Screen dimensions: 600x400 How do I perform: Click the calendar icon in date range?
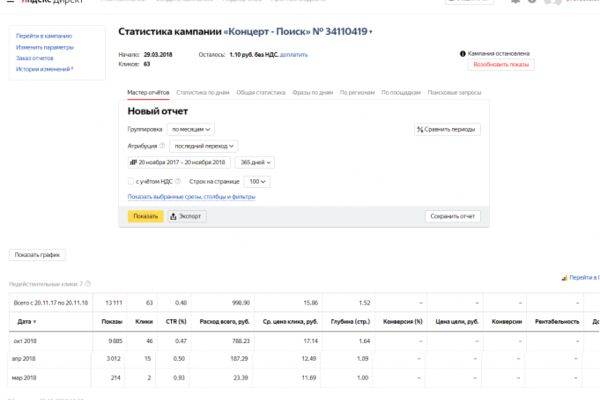(x=134, y=162)
